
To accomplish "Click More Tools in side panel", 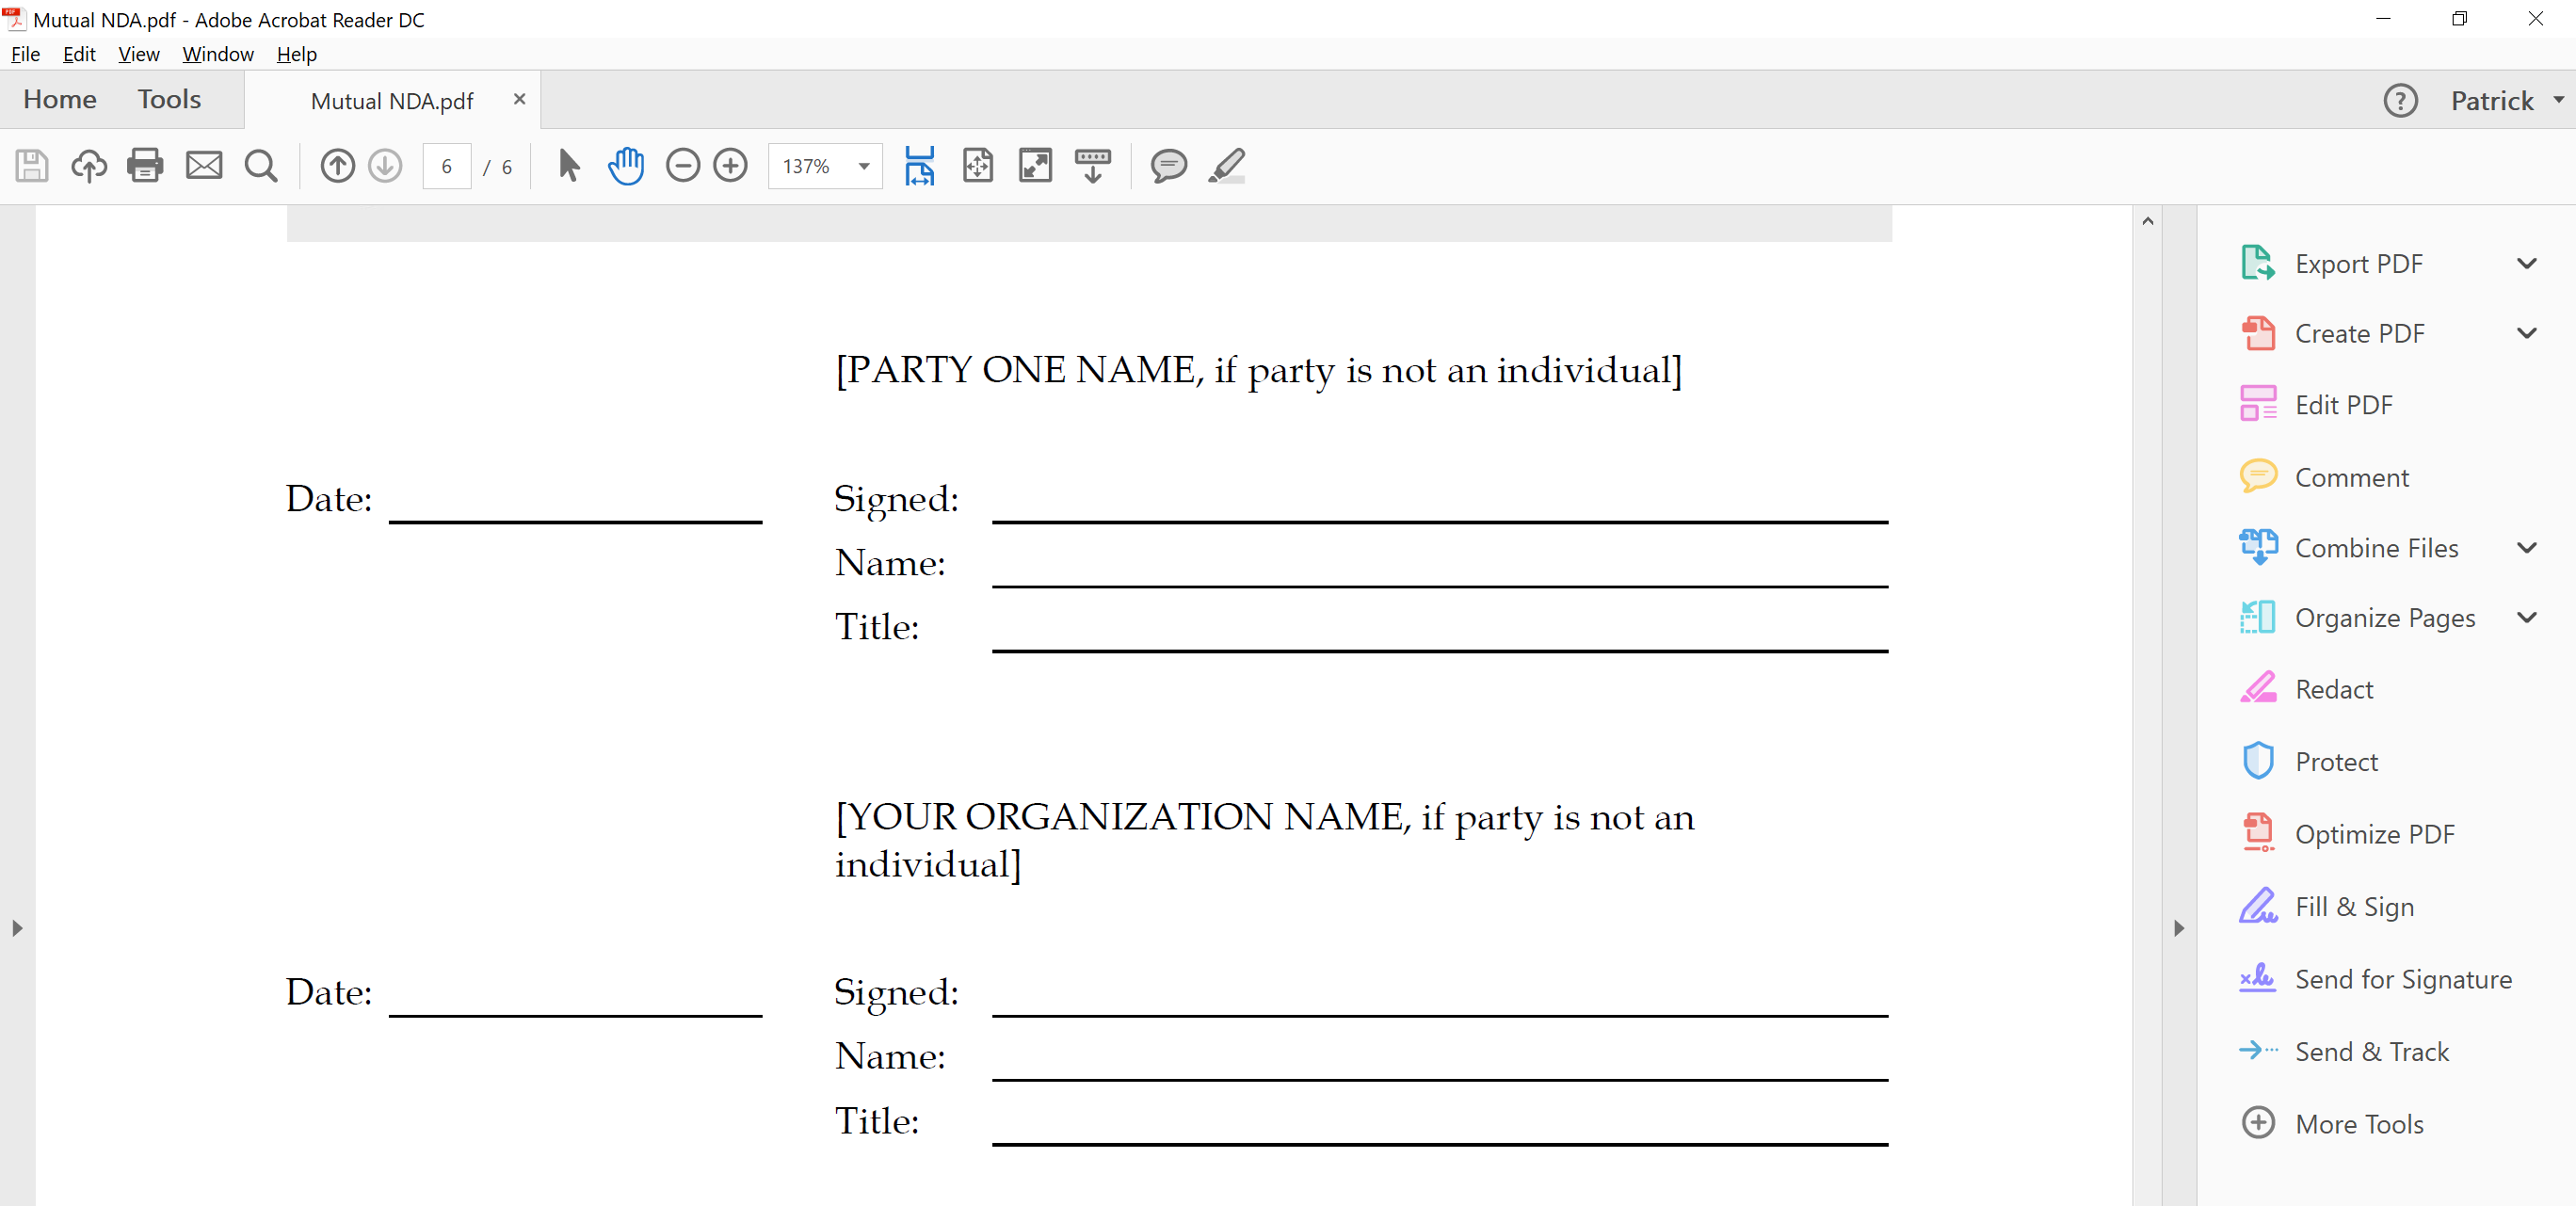I will (2358, 1124).
